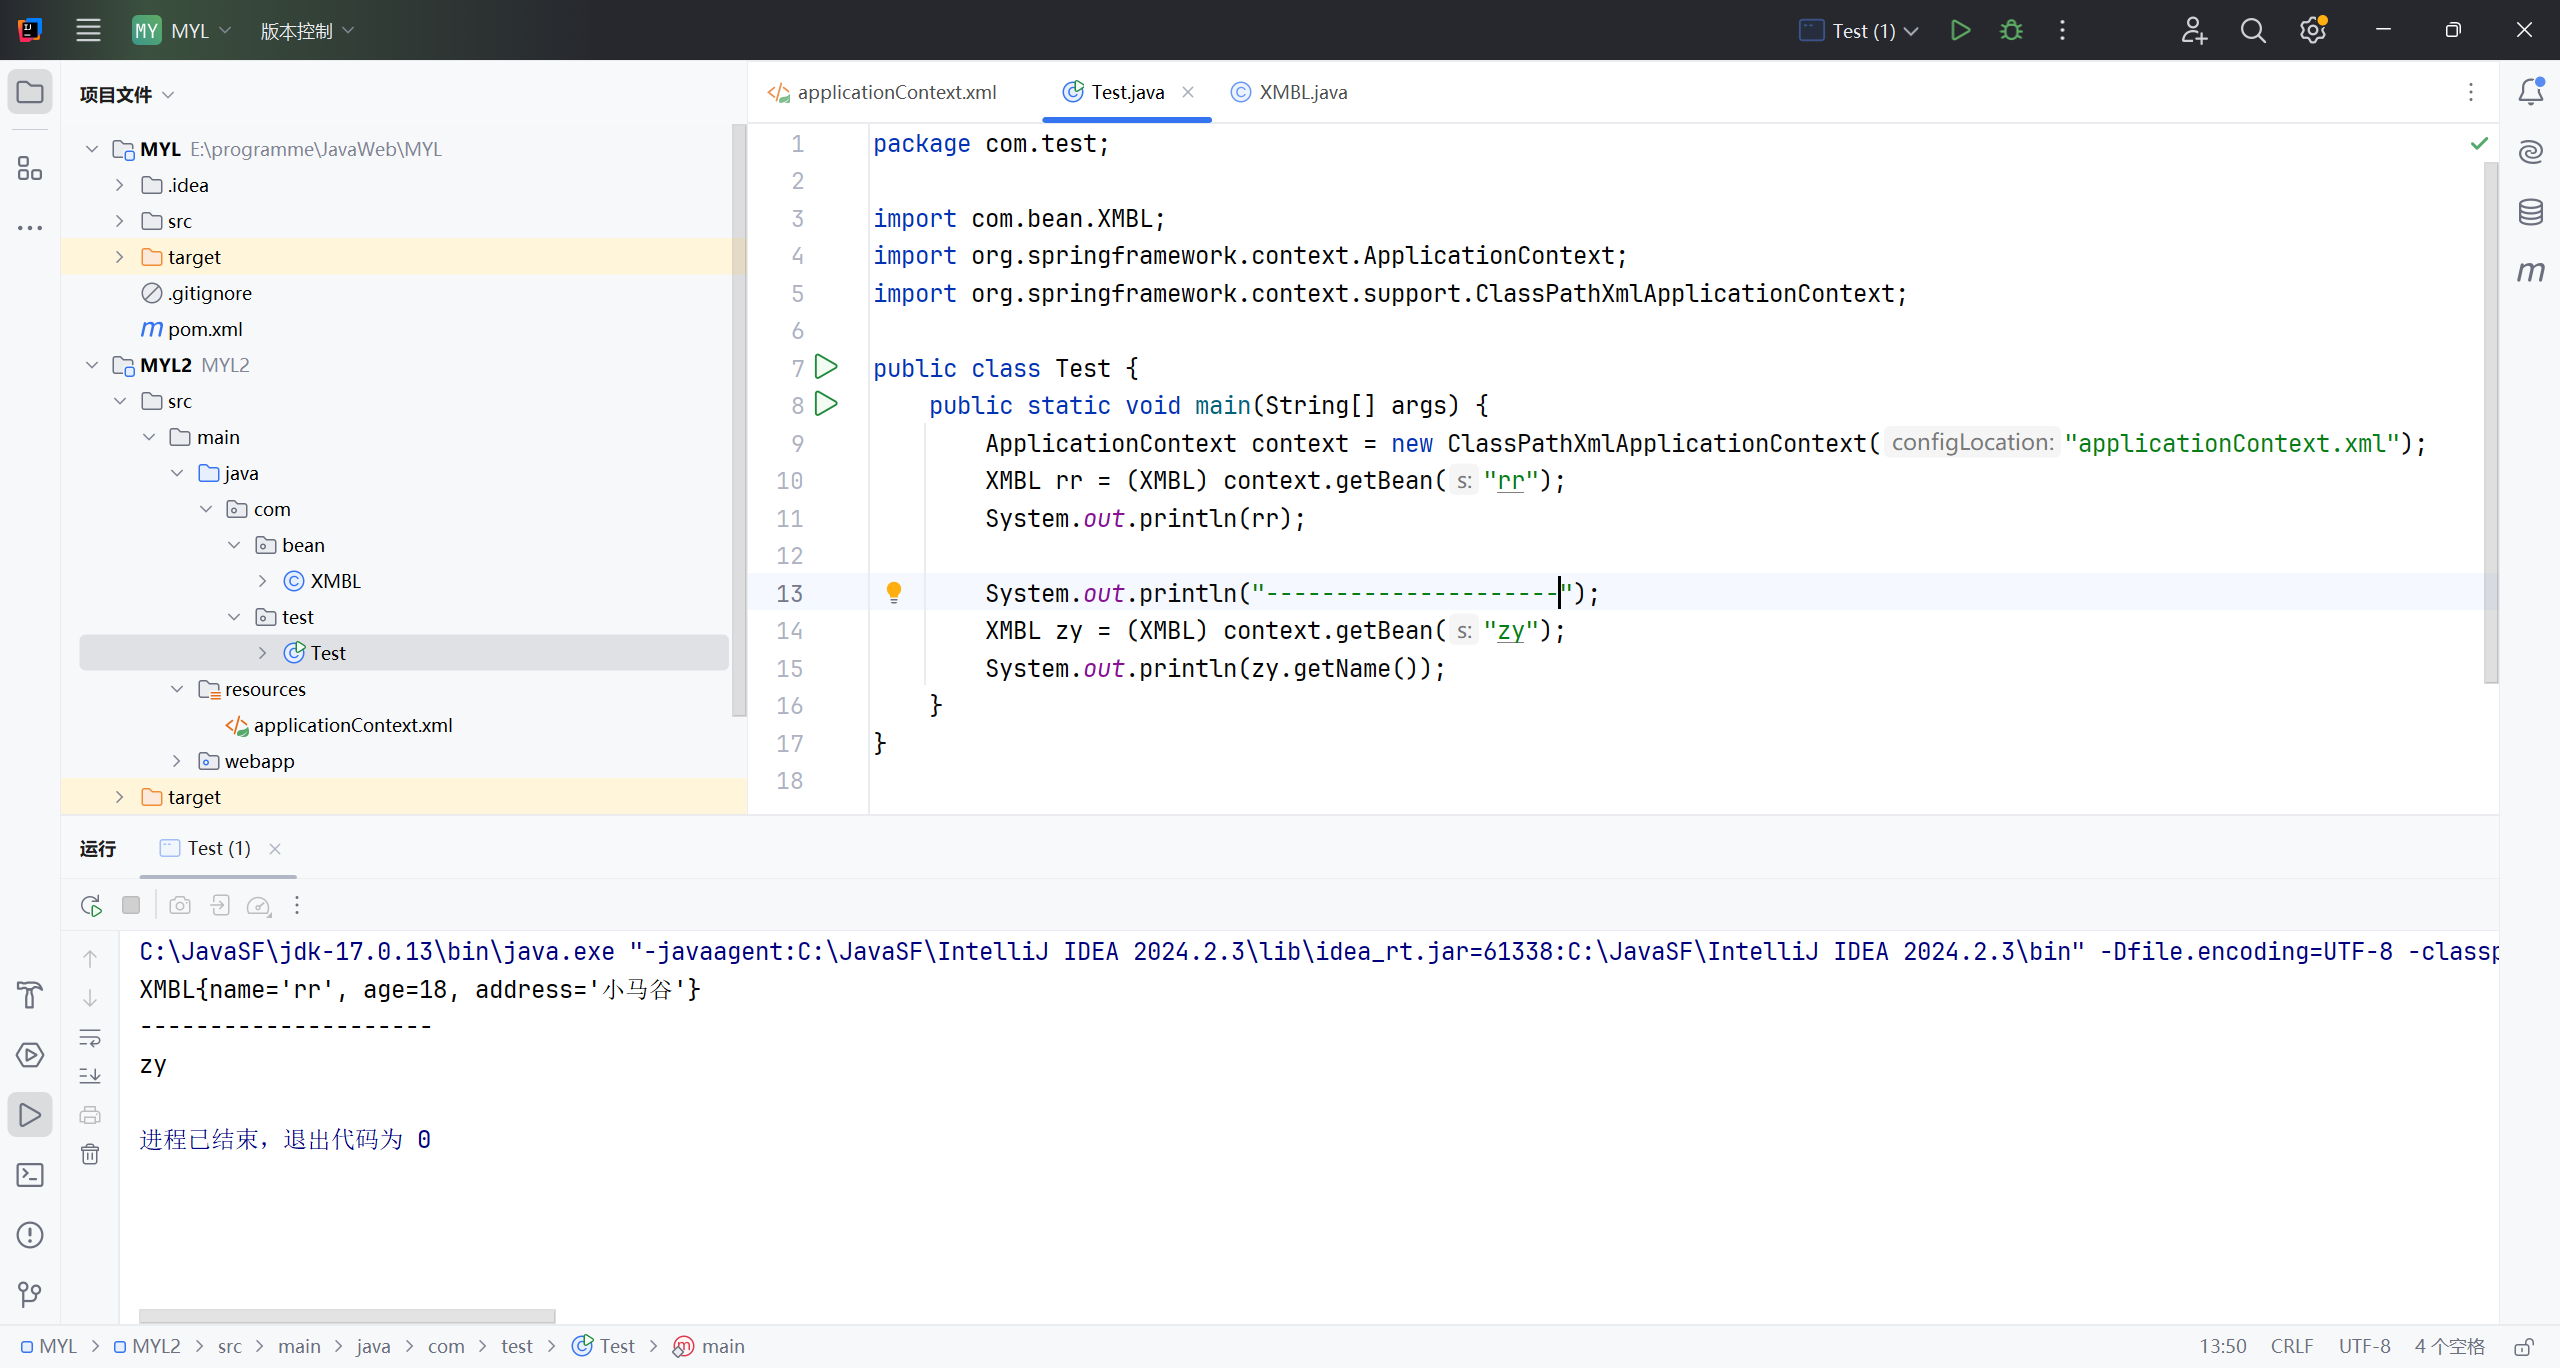This screenshot has width=2560, height=1368.
Task: Collapse the MYL2 module tree node
Action: pyautogui.click(x=92, y=365)
